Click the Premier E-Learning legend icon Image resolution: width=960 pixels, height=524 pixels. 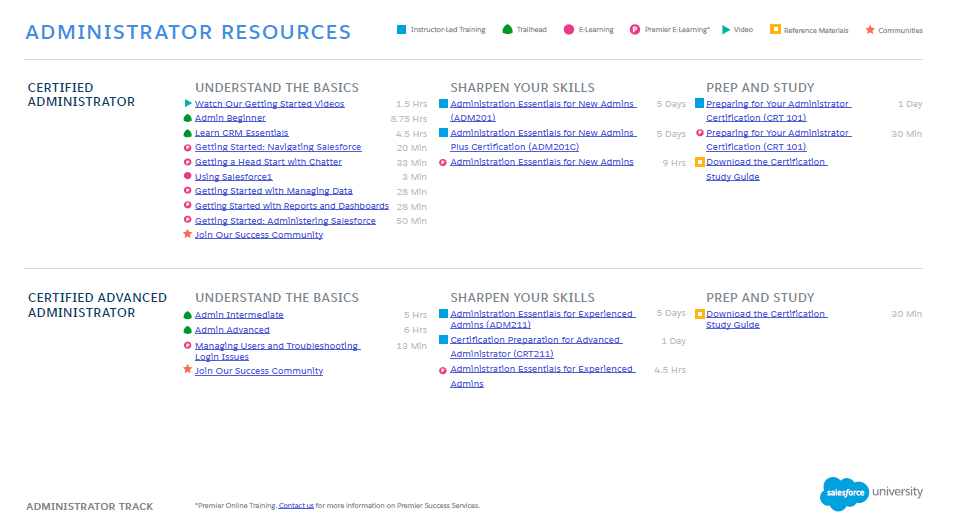[635, 29]
